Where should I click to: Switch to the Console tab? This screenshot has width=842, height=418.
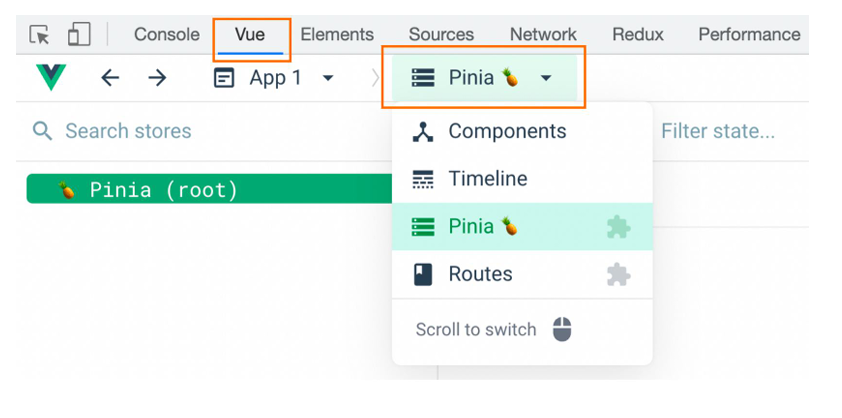coord(166,34)
